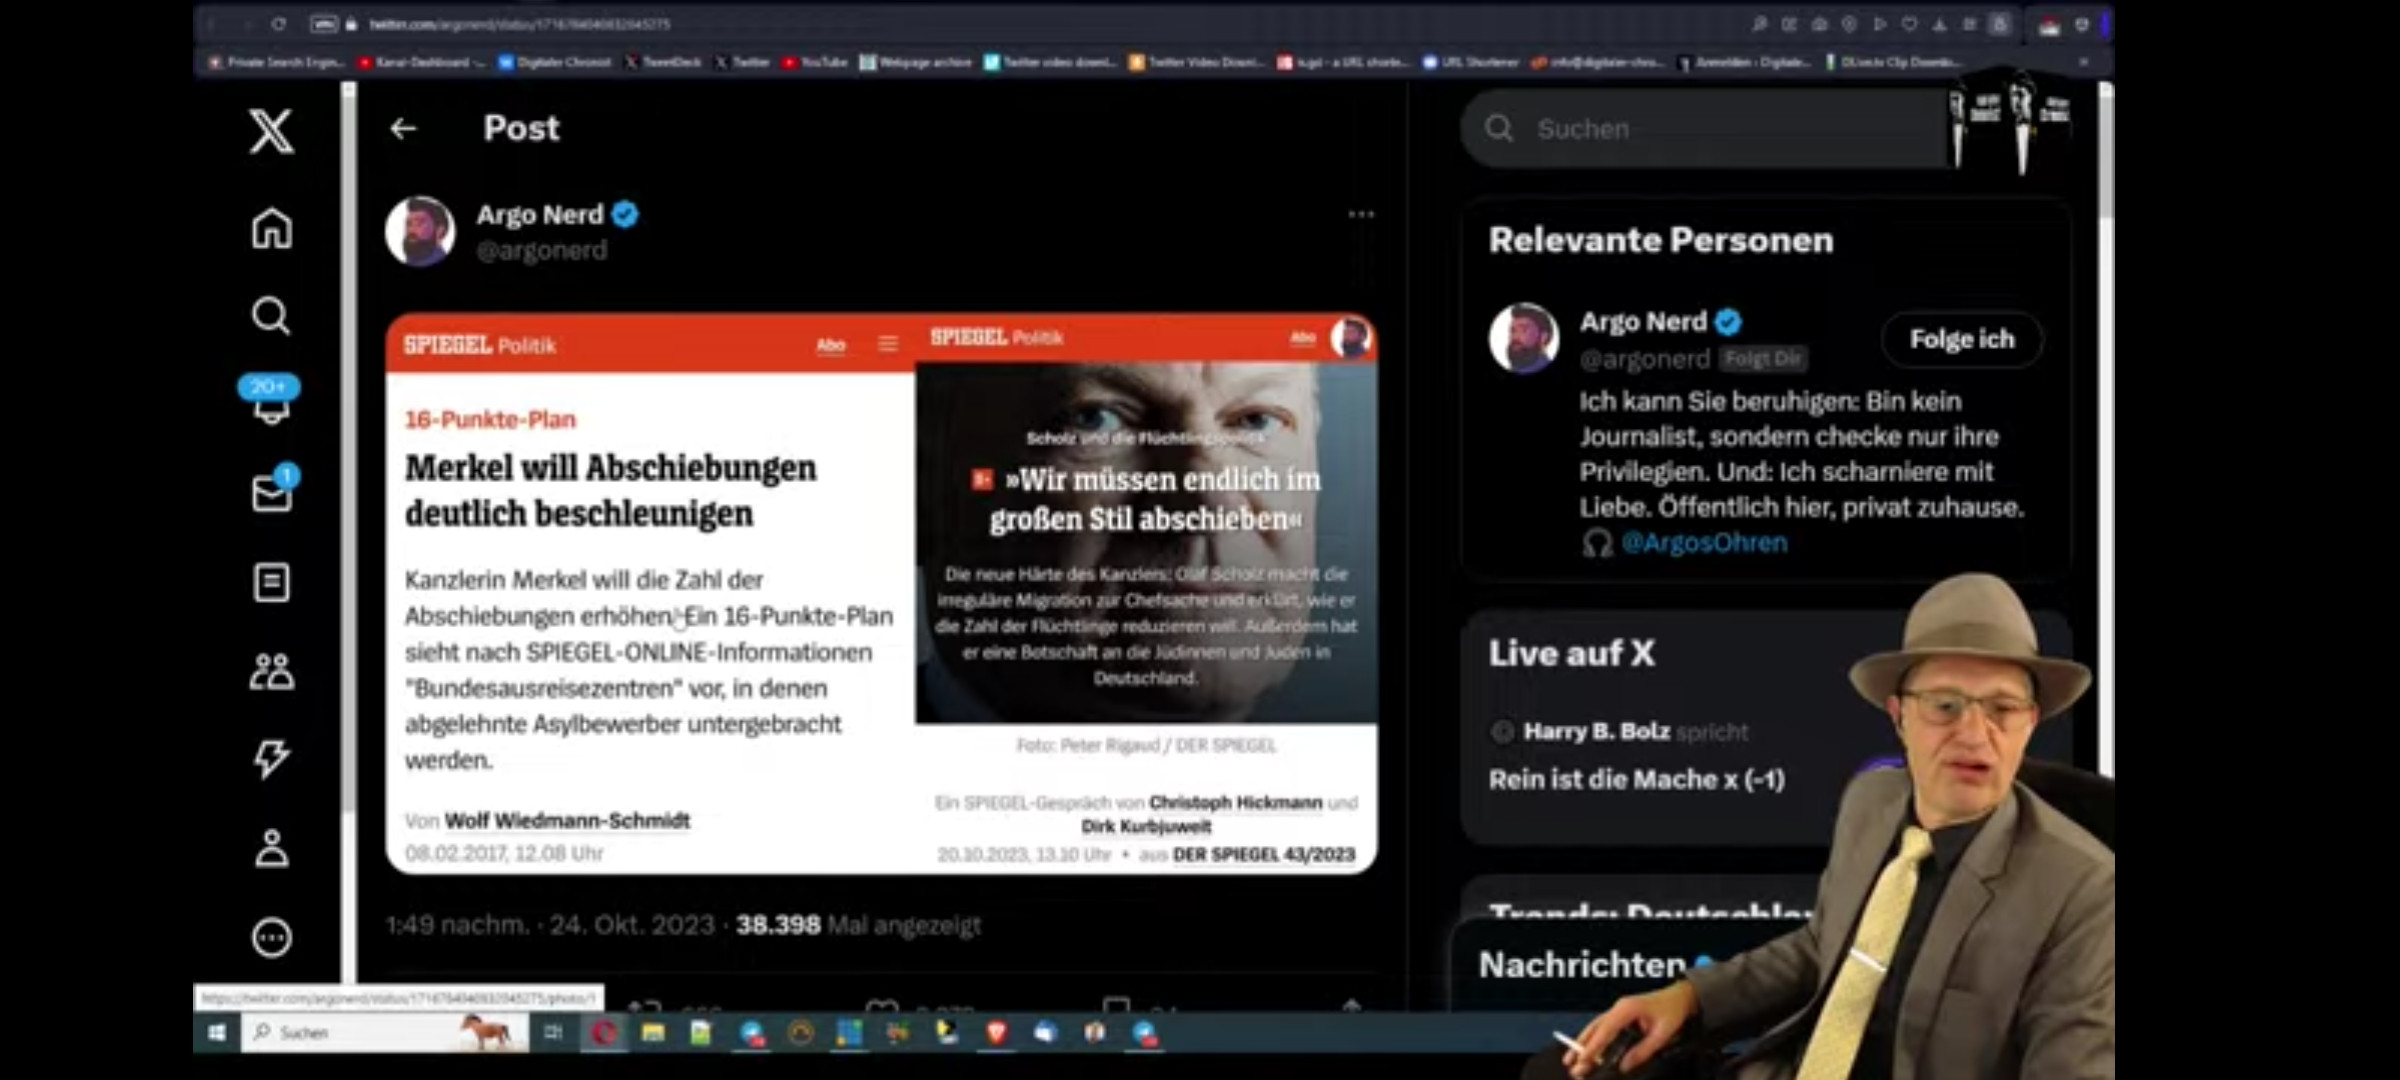Open Argo Nerd's profile name on post
2400x1080 pixels.
pos(540,214)
